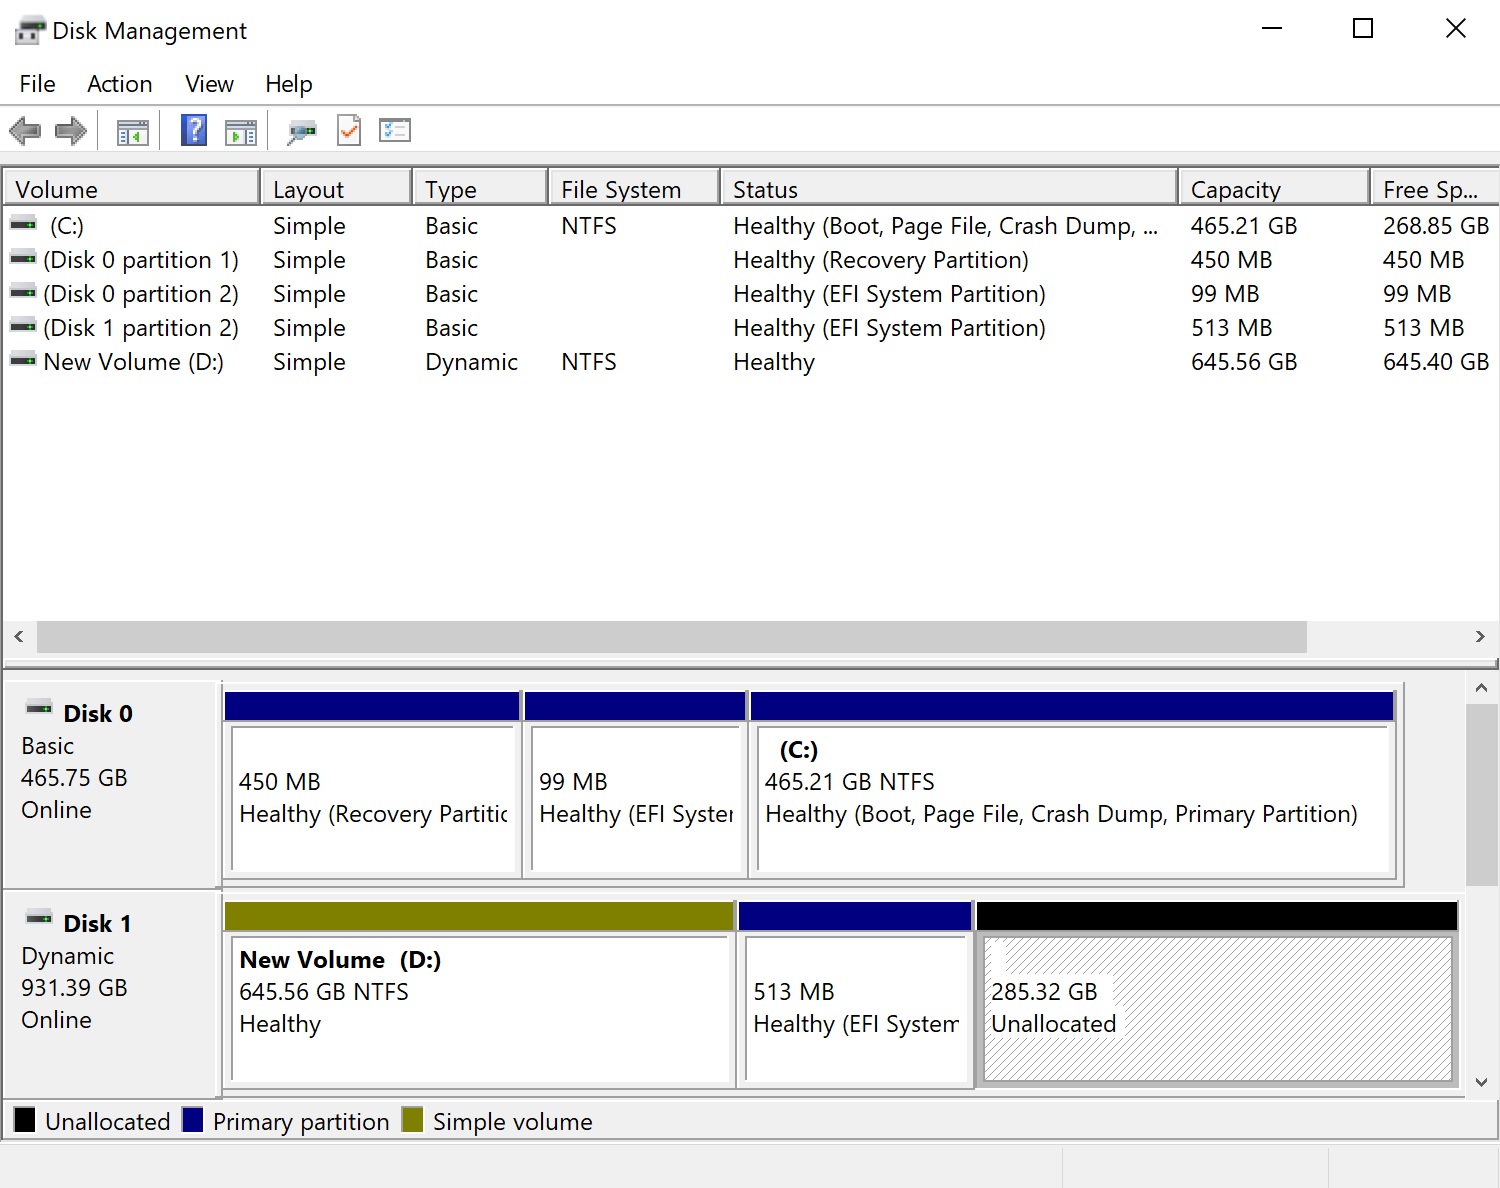This screenshot has height=1188, width=1500.
Task: Click the Disk Management title bar icon
Action: pos(29,28)
